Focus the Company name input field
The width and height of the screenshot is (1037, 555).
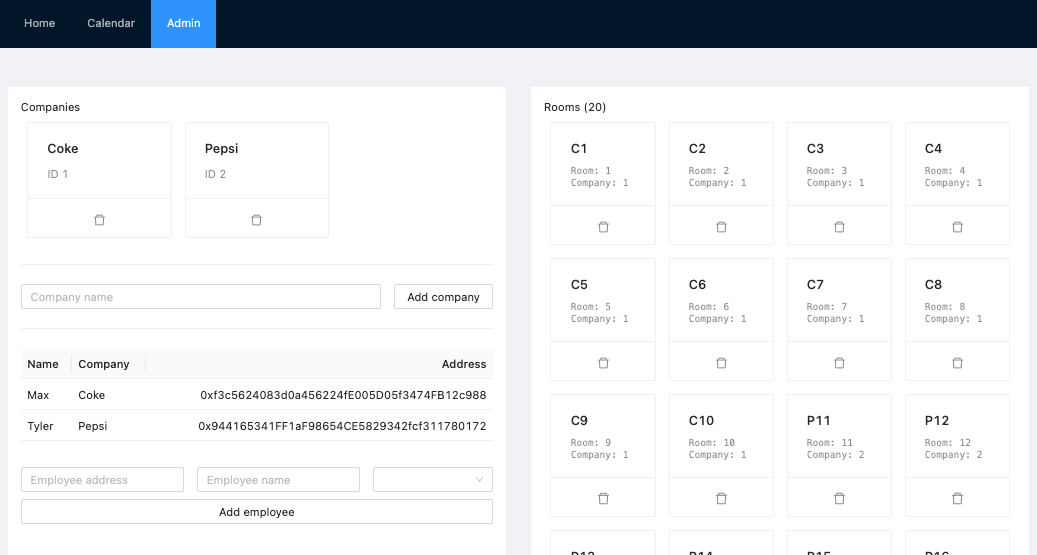click(x=201, y=297)
